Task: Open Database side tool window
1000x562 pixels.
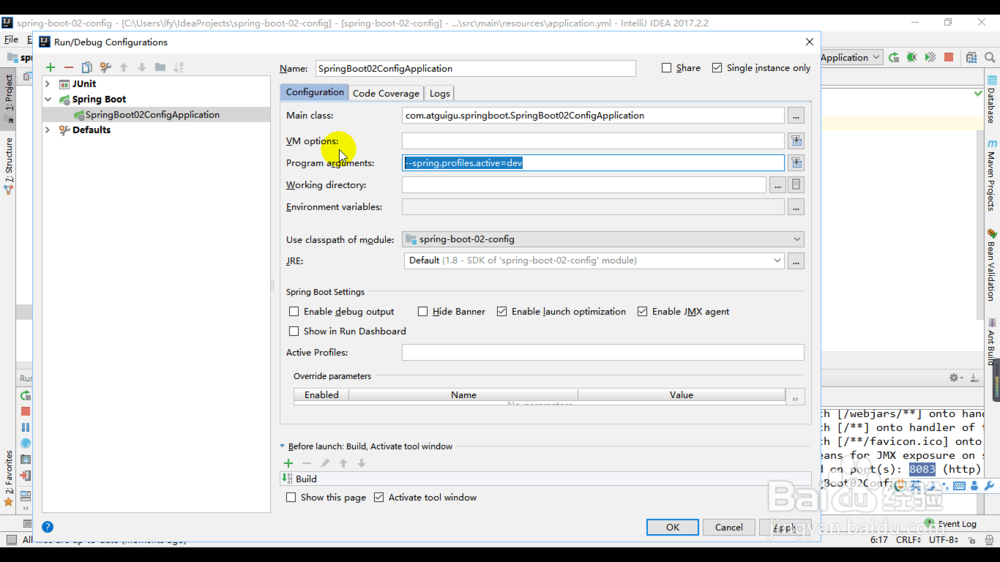Action: 992,101
